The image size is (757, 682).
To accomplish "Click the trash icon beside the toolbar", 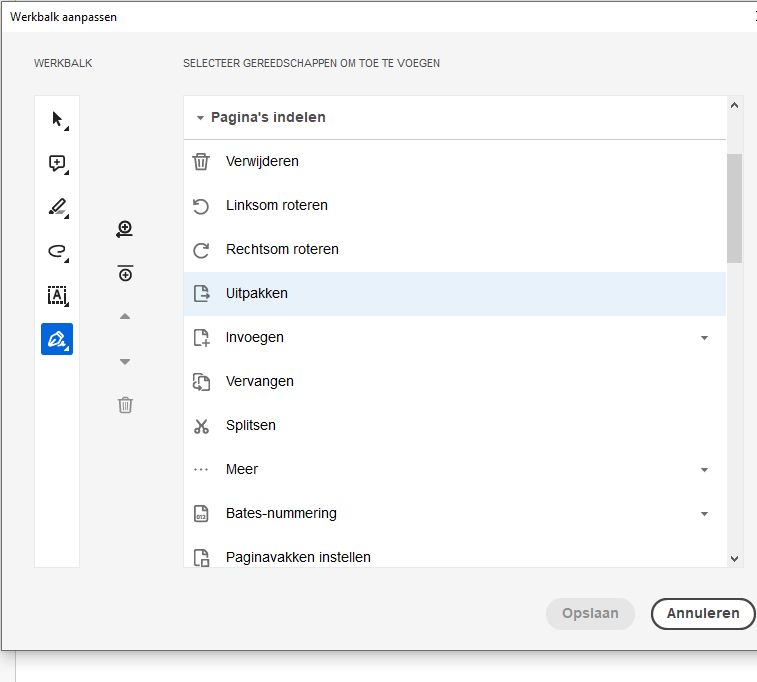I will pyautogui.click(x=125, y=405).
